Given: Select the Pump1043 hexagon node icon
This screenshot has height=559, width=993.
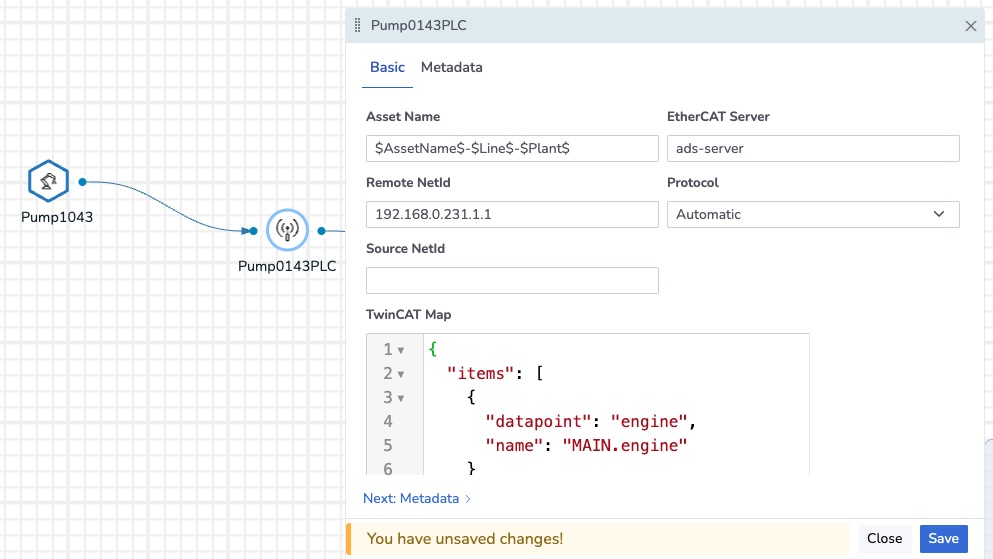Looking at the screenshot, I should (x=47, y=182).
